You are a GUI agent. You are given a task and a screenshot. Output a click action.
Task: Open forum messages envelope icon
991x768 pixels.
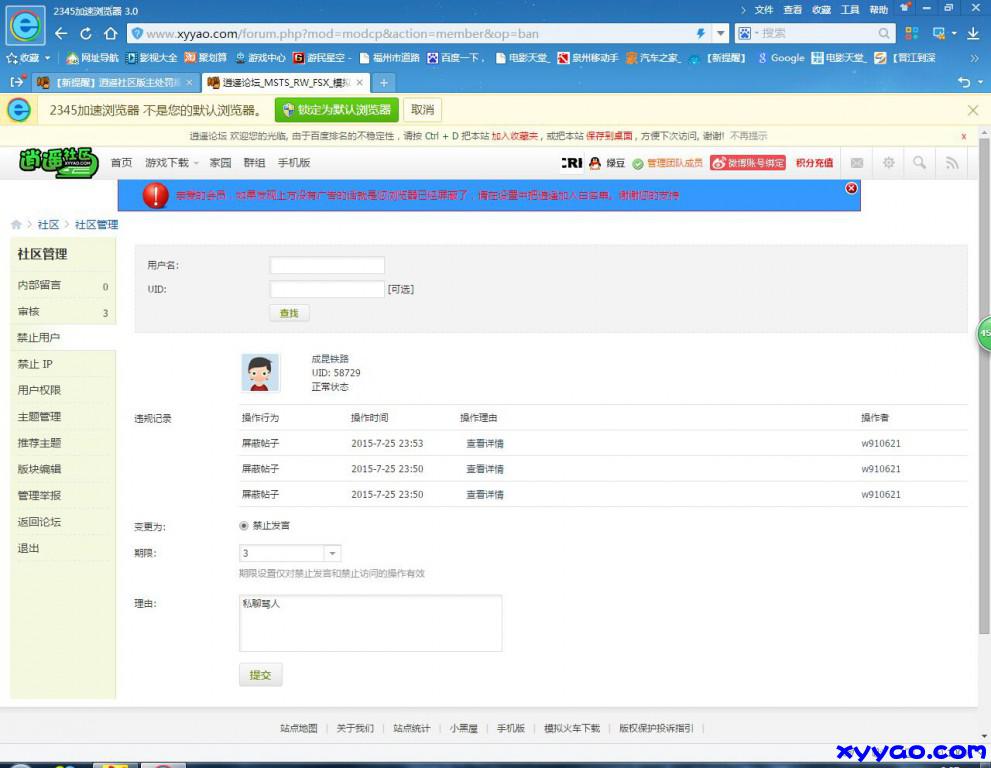(857, 163)
